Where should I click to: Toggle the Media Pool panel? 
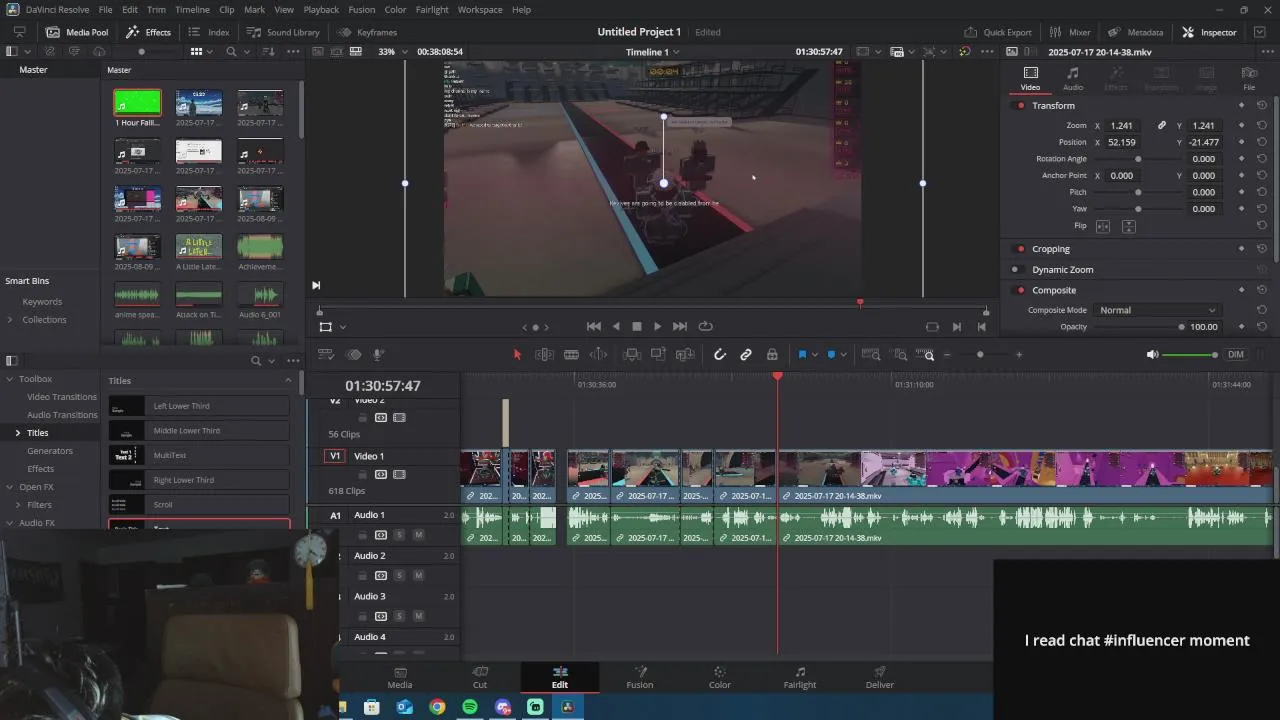click(x=77, y=32)
